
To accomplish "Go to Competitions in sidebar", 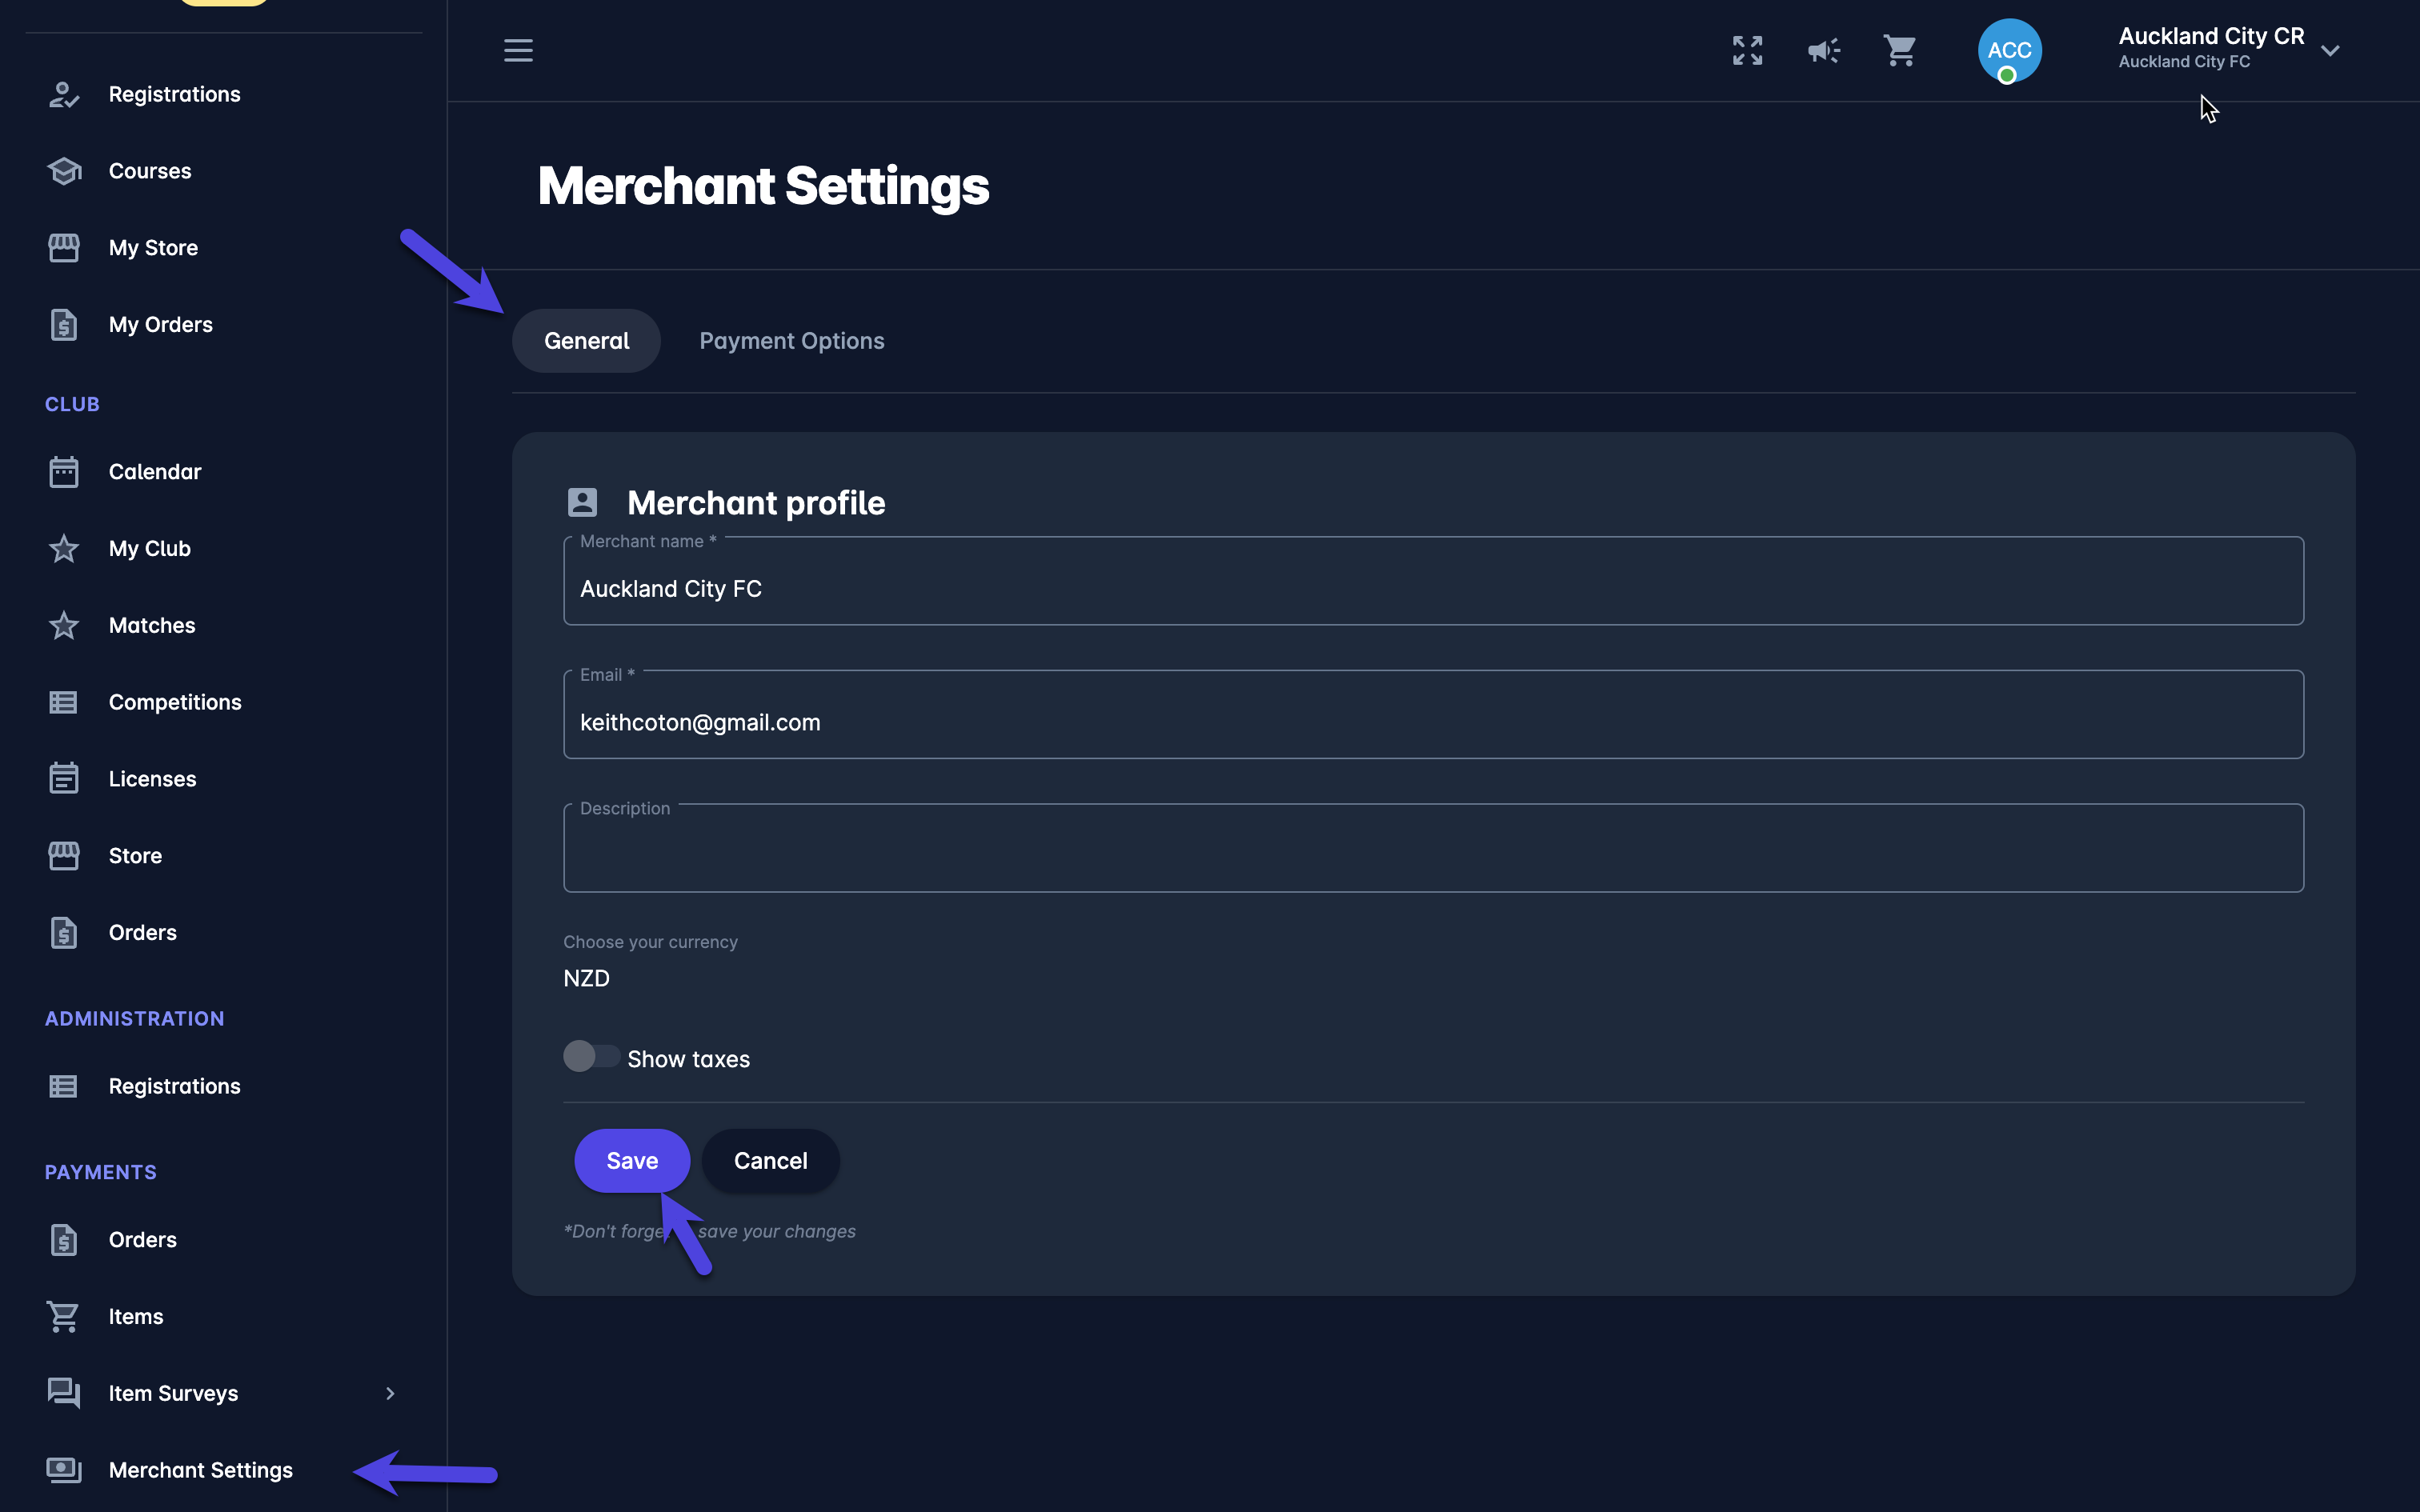I will [174, 702].
